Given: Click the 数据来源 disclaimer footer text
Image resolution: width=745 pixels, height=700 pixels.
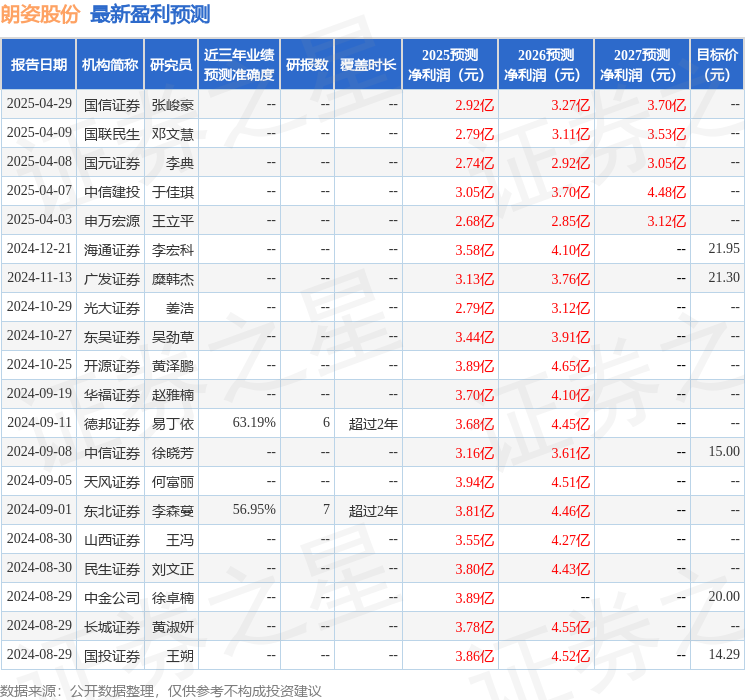Looking at the screenshot, I should point(161,690).
